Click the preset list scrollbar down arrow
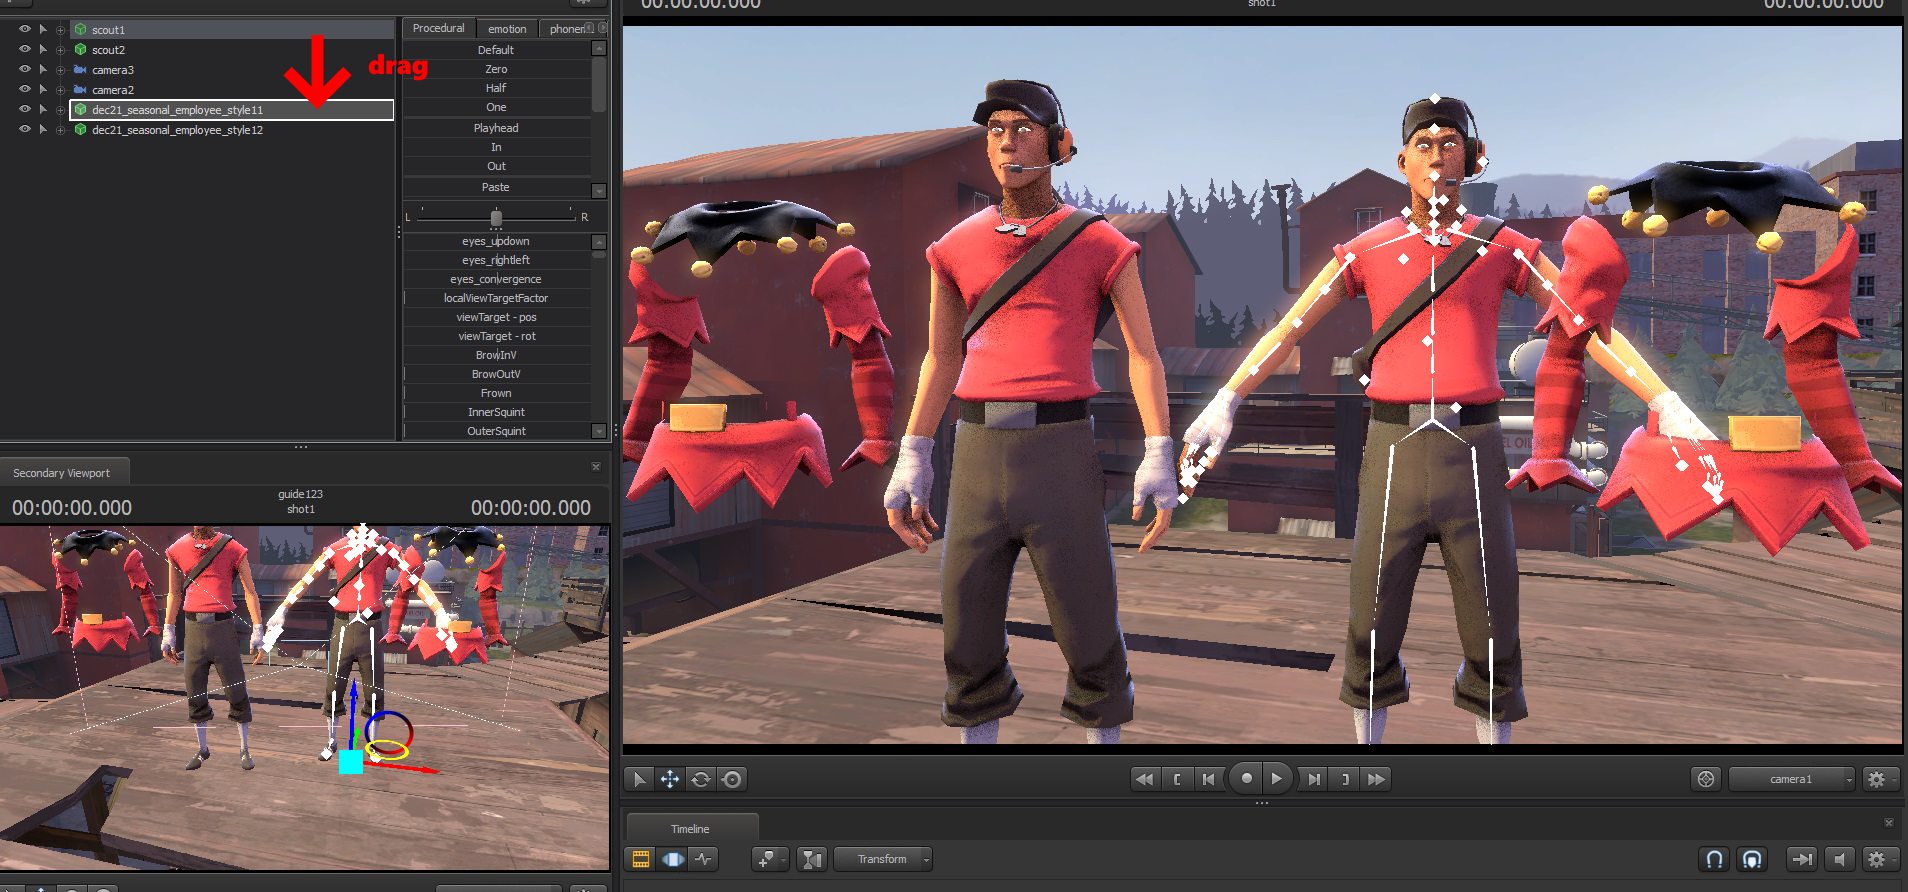 [x=599, y=190]
